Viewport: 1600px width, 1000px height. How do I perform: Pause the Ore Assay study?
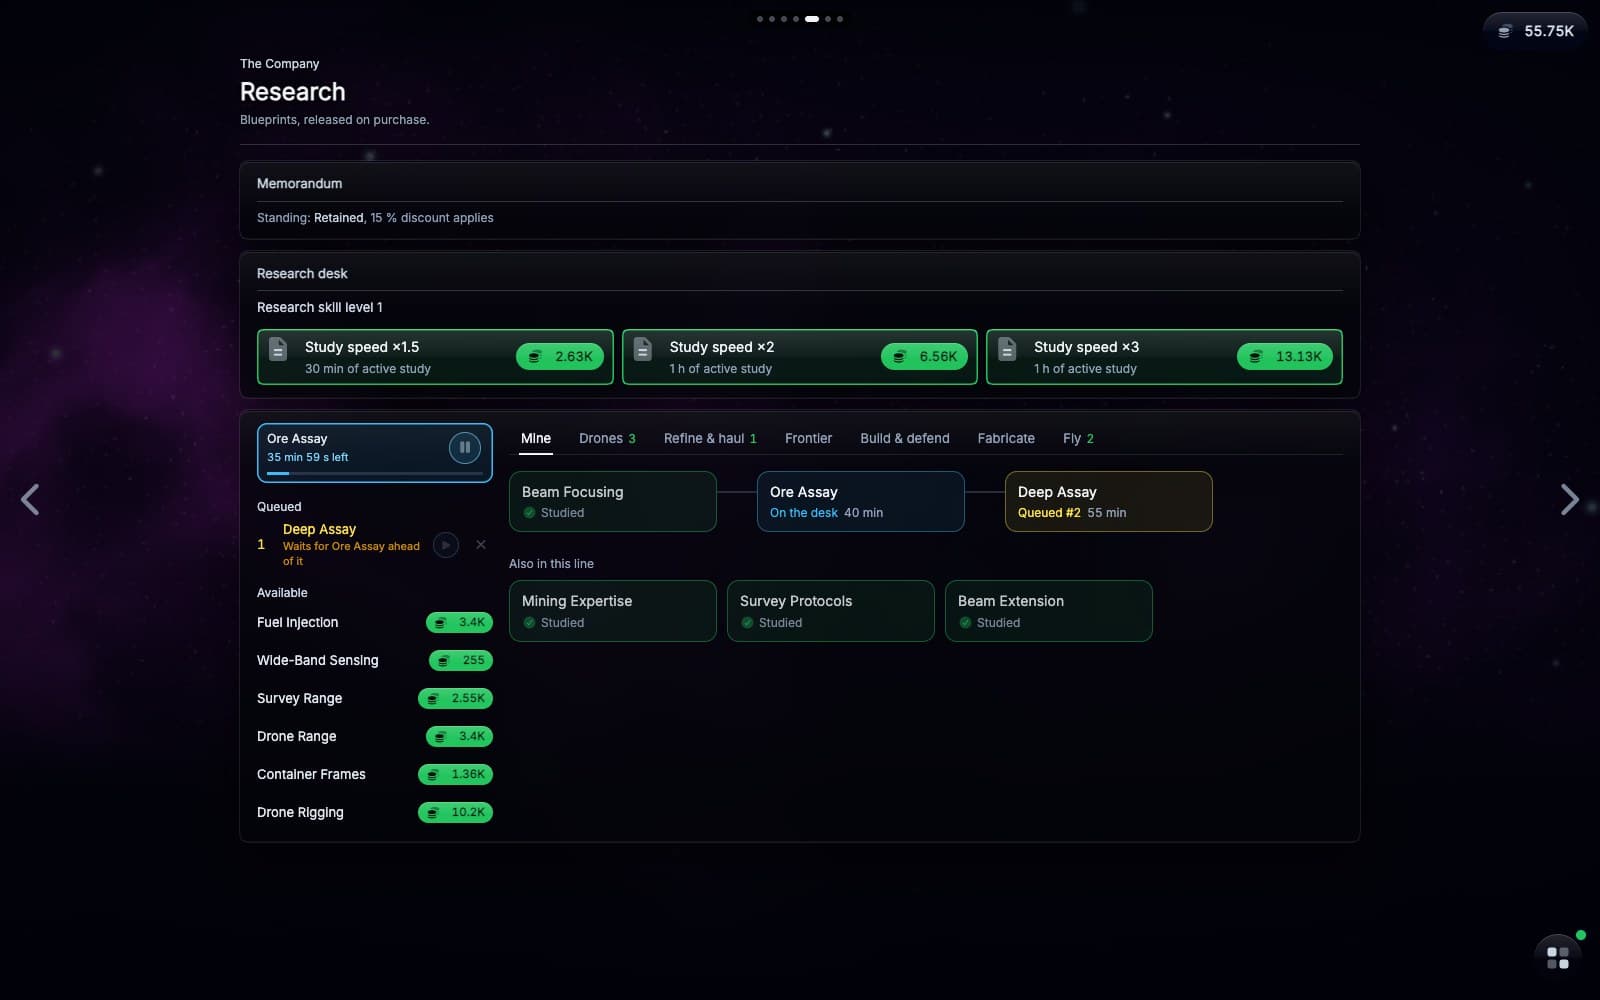[464, 448]
